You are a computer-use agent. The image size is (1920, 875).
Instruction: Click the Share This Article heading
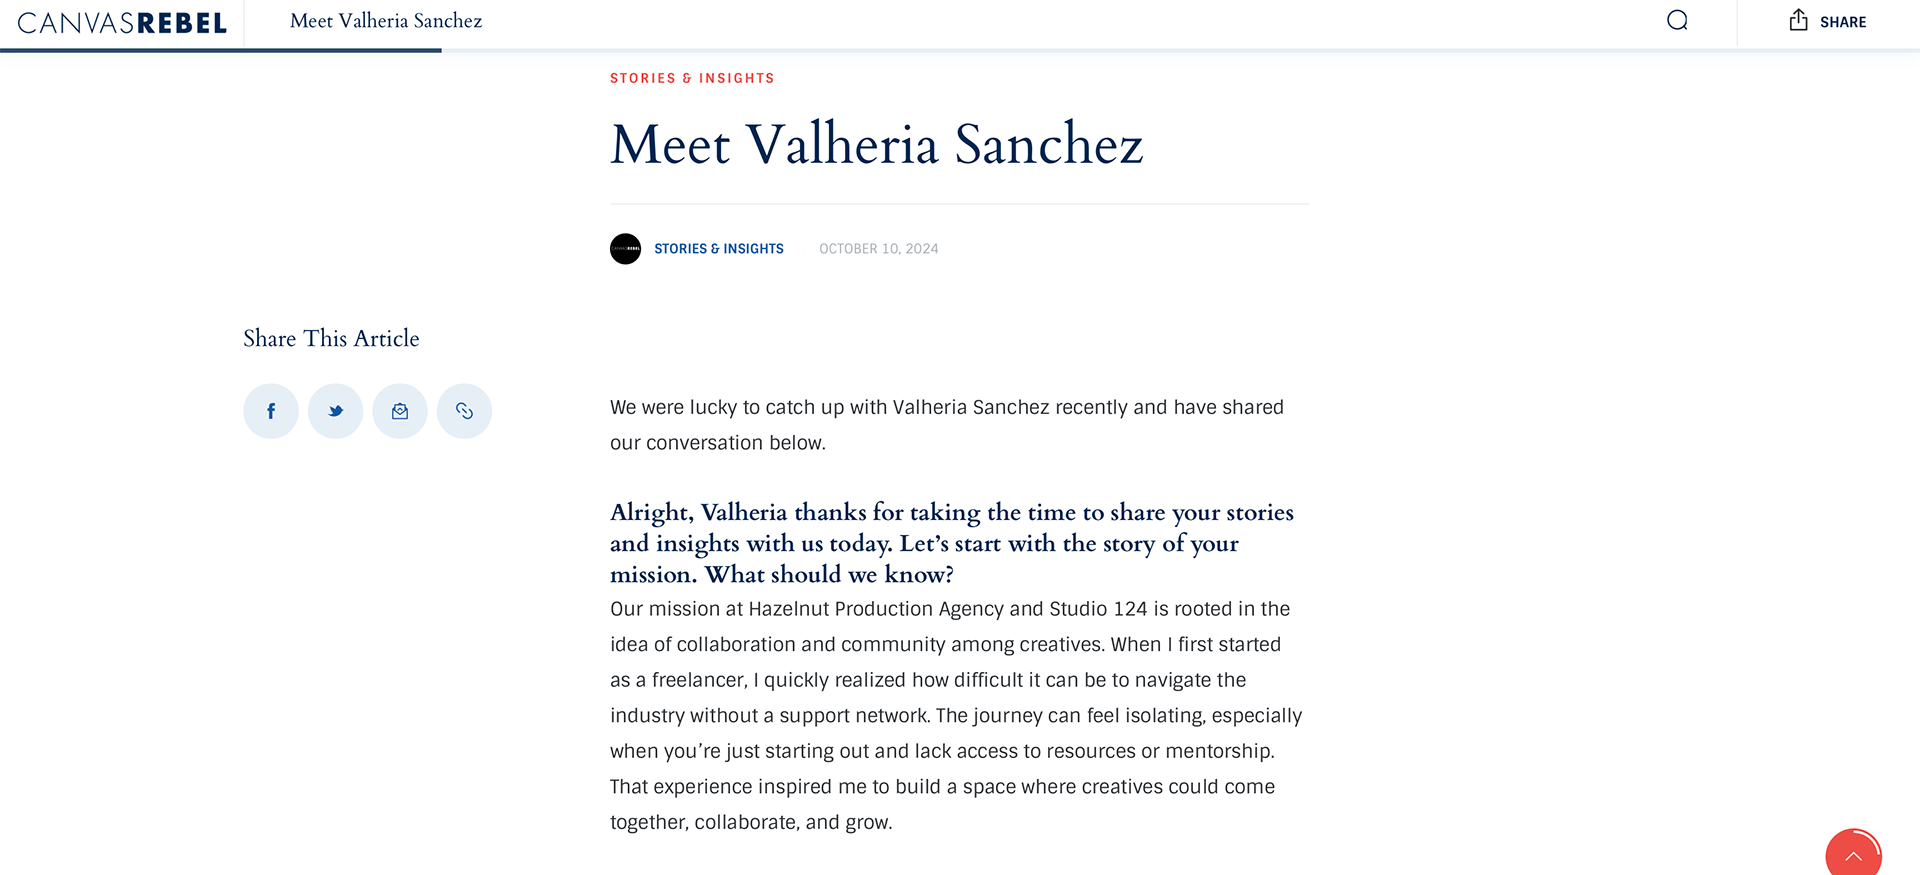(x=331, y=339)
